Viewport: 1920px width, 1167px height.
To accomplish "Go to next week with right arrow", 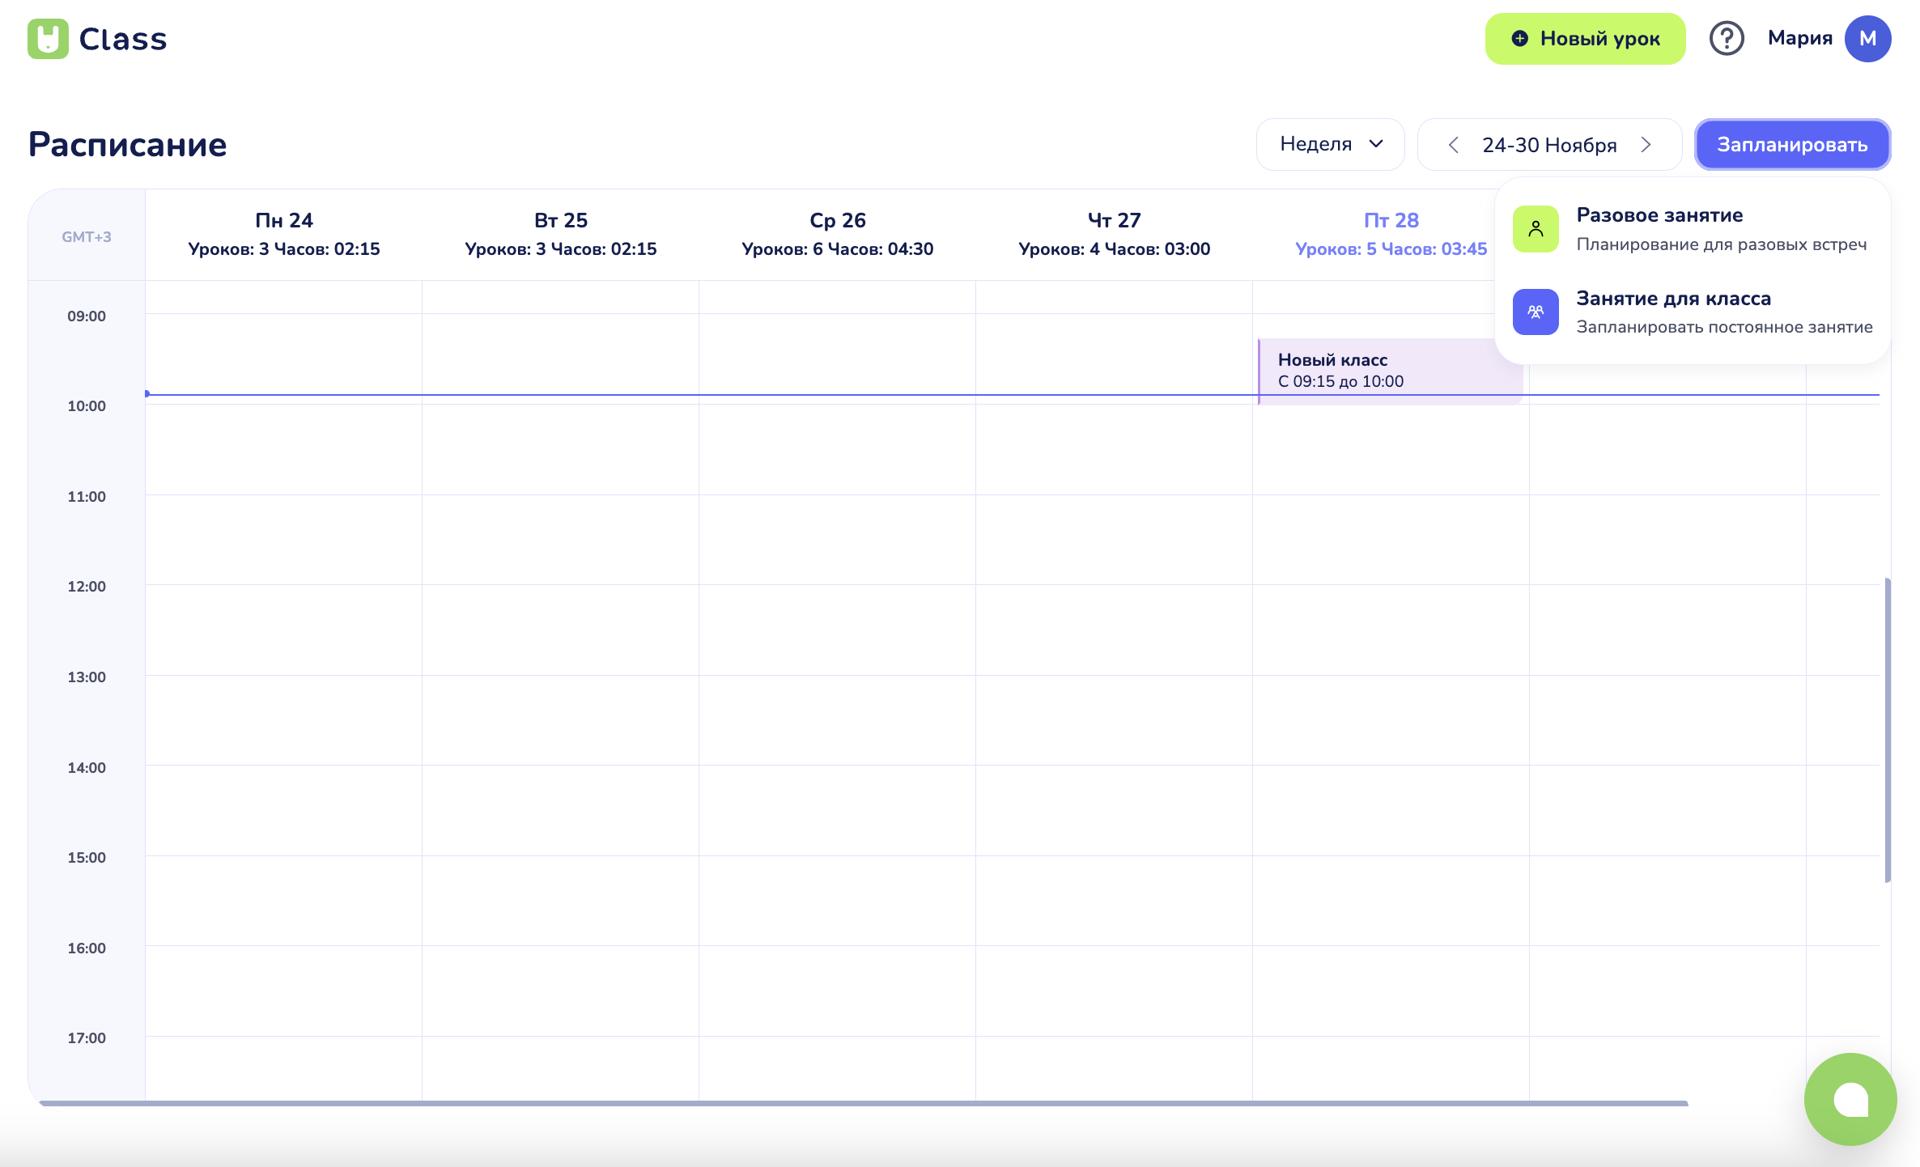I will coord(1646,145).
